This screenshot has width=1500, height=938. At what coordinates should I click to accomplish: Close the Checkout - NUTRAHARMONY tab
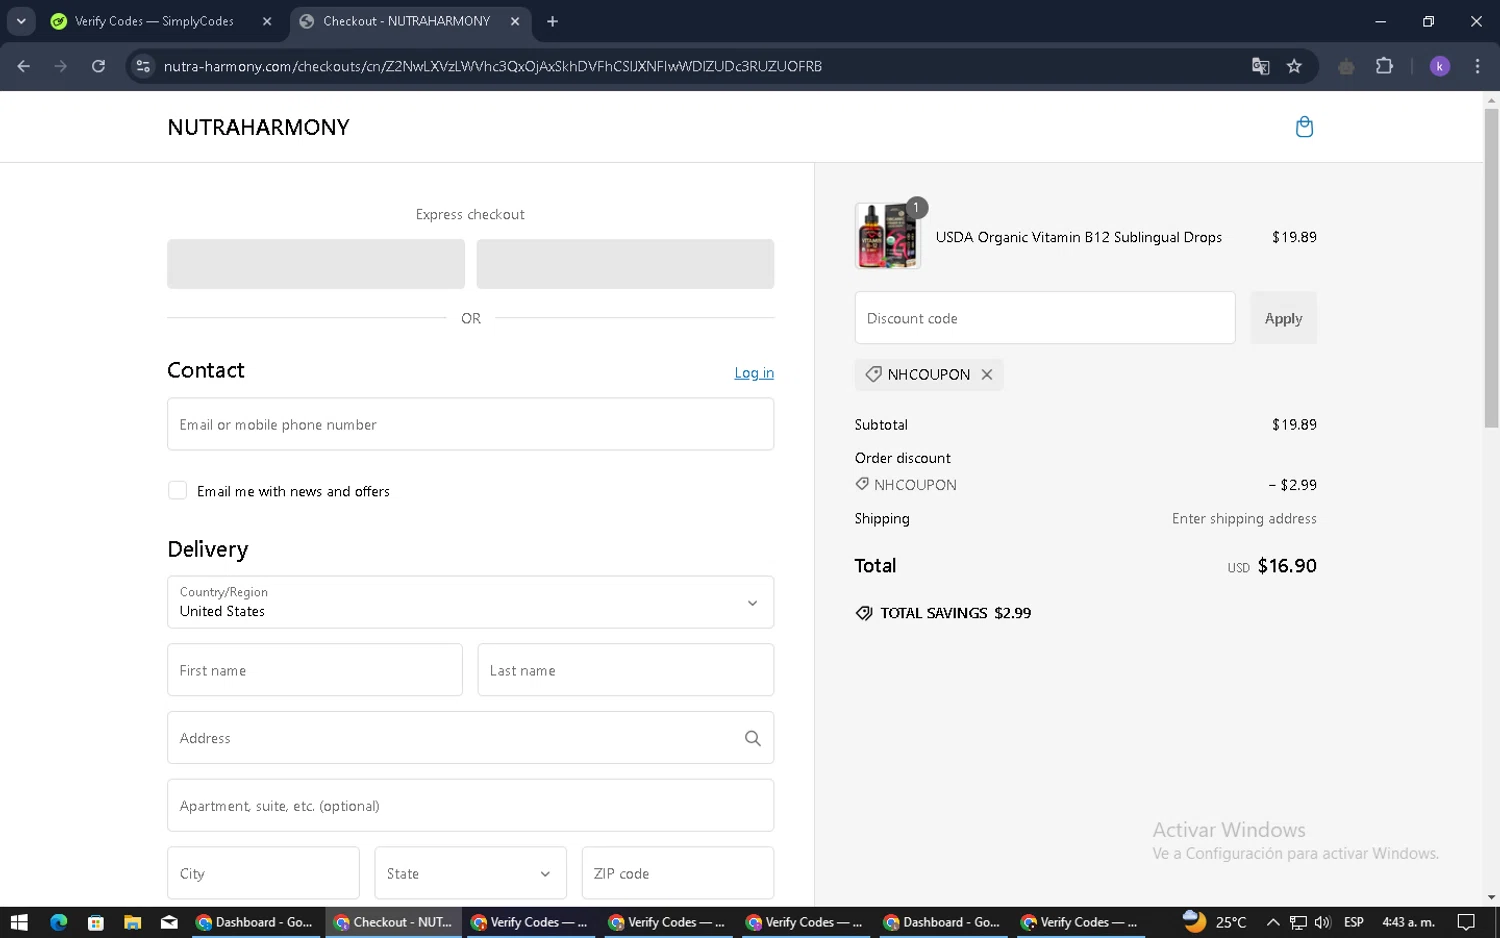point(515,21)
